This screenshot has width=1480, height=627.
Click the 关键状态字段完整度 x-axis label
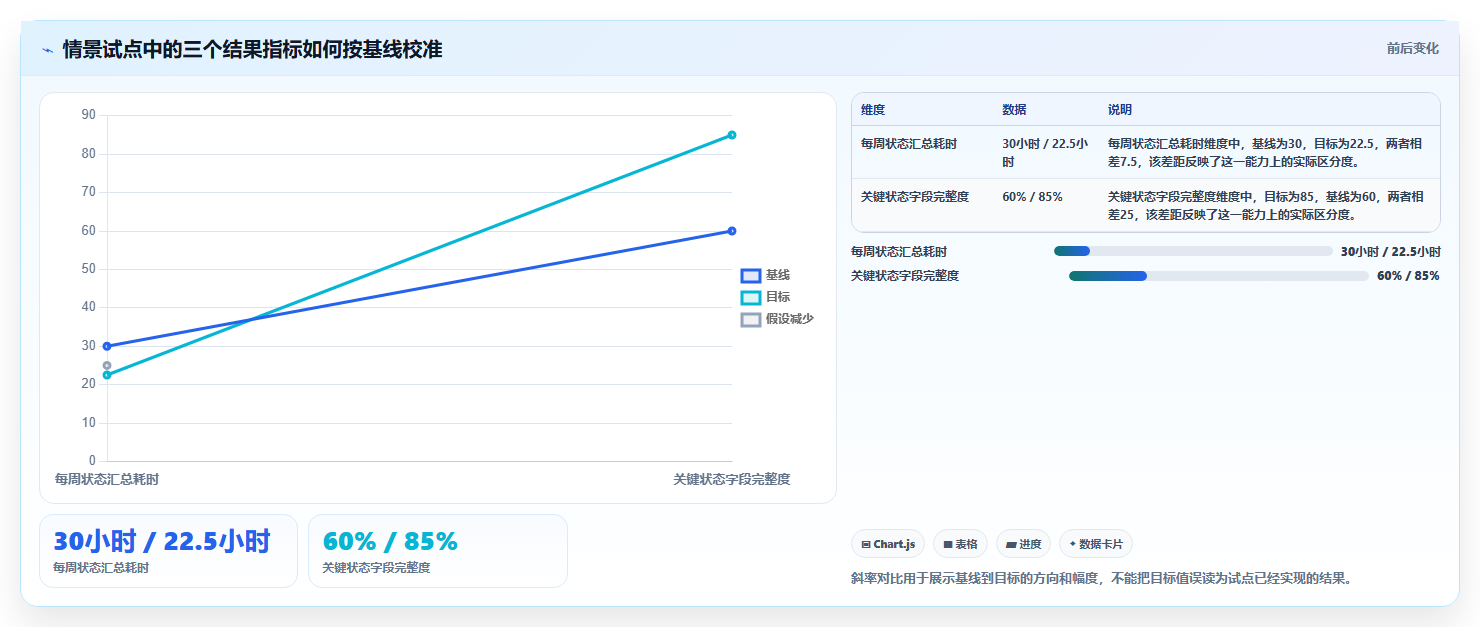(x=732, y=480)
